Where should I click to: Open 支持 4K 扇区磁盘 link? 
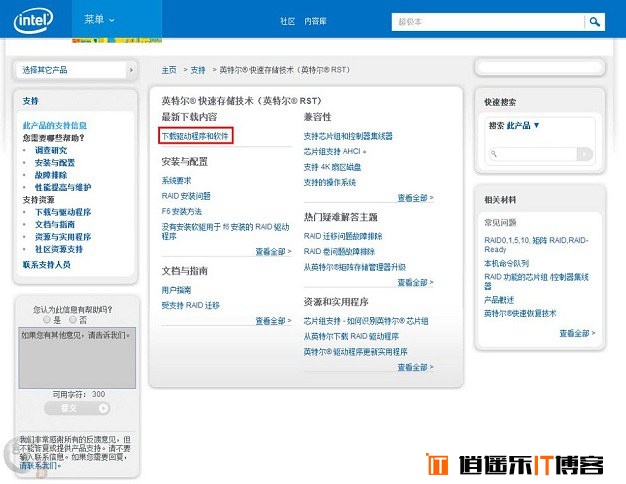[x=332, y=167]
